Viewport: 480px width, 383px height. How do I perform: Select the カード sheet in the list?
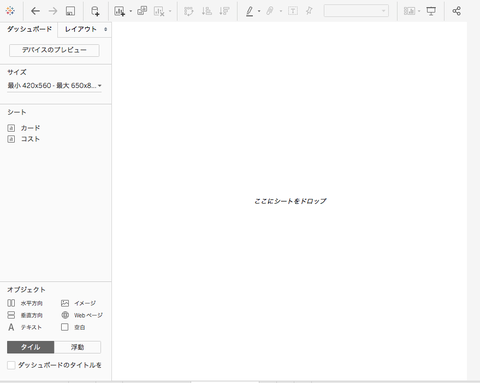click(30, 128)
